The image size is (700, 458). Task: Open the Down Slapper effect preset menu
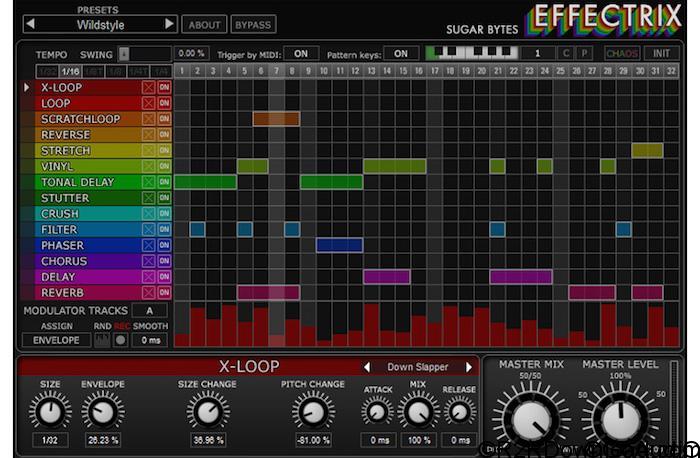[x=418, y=367]
